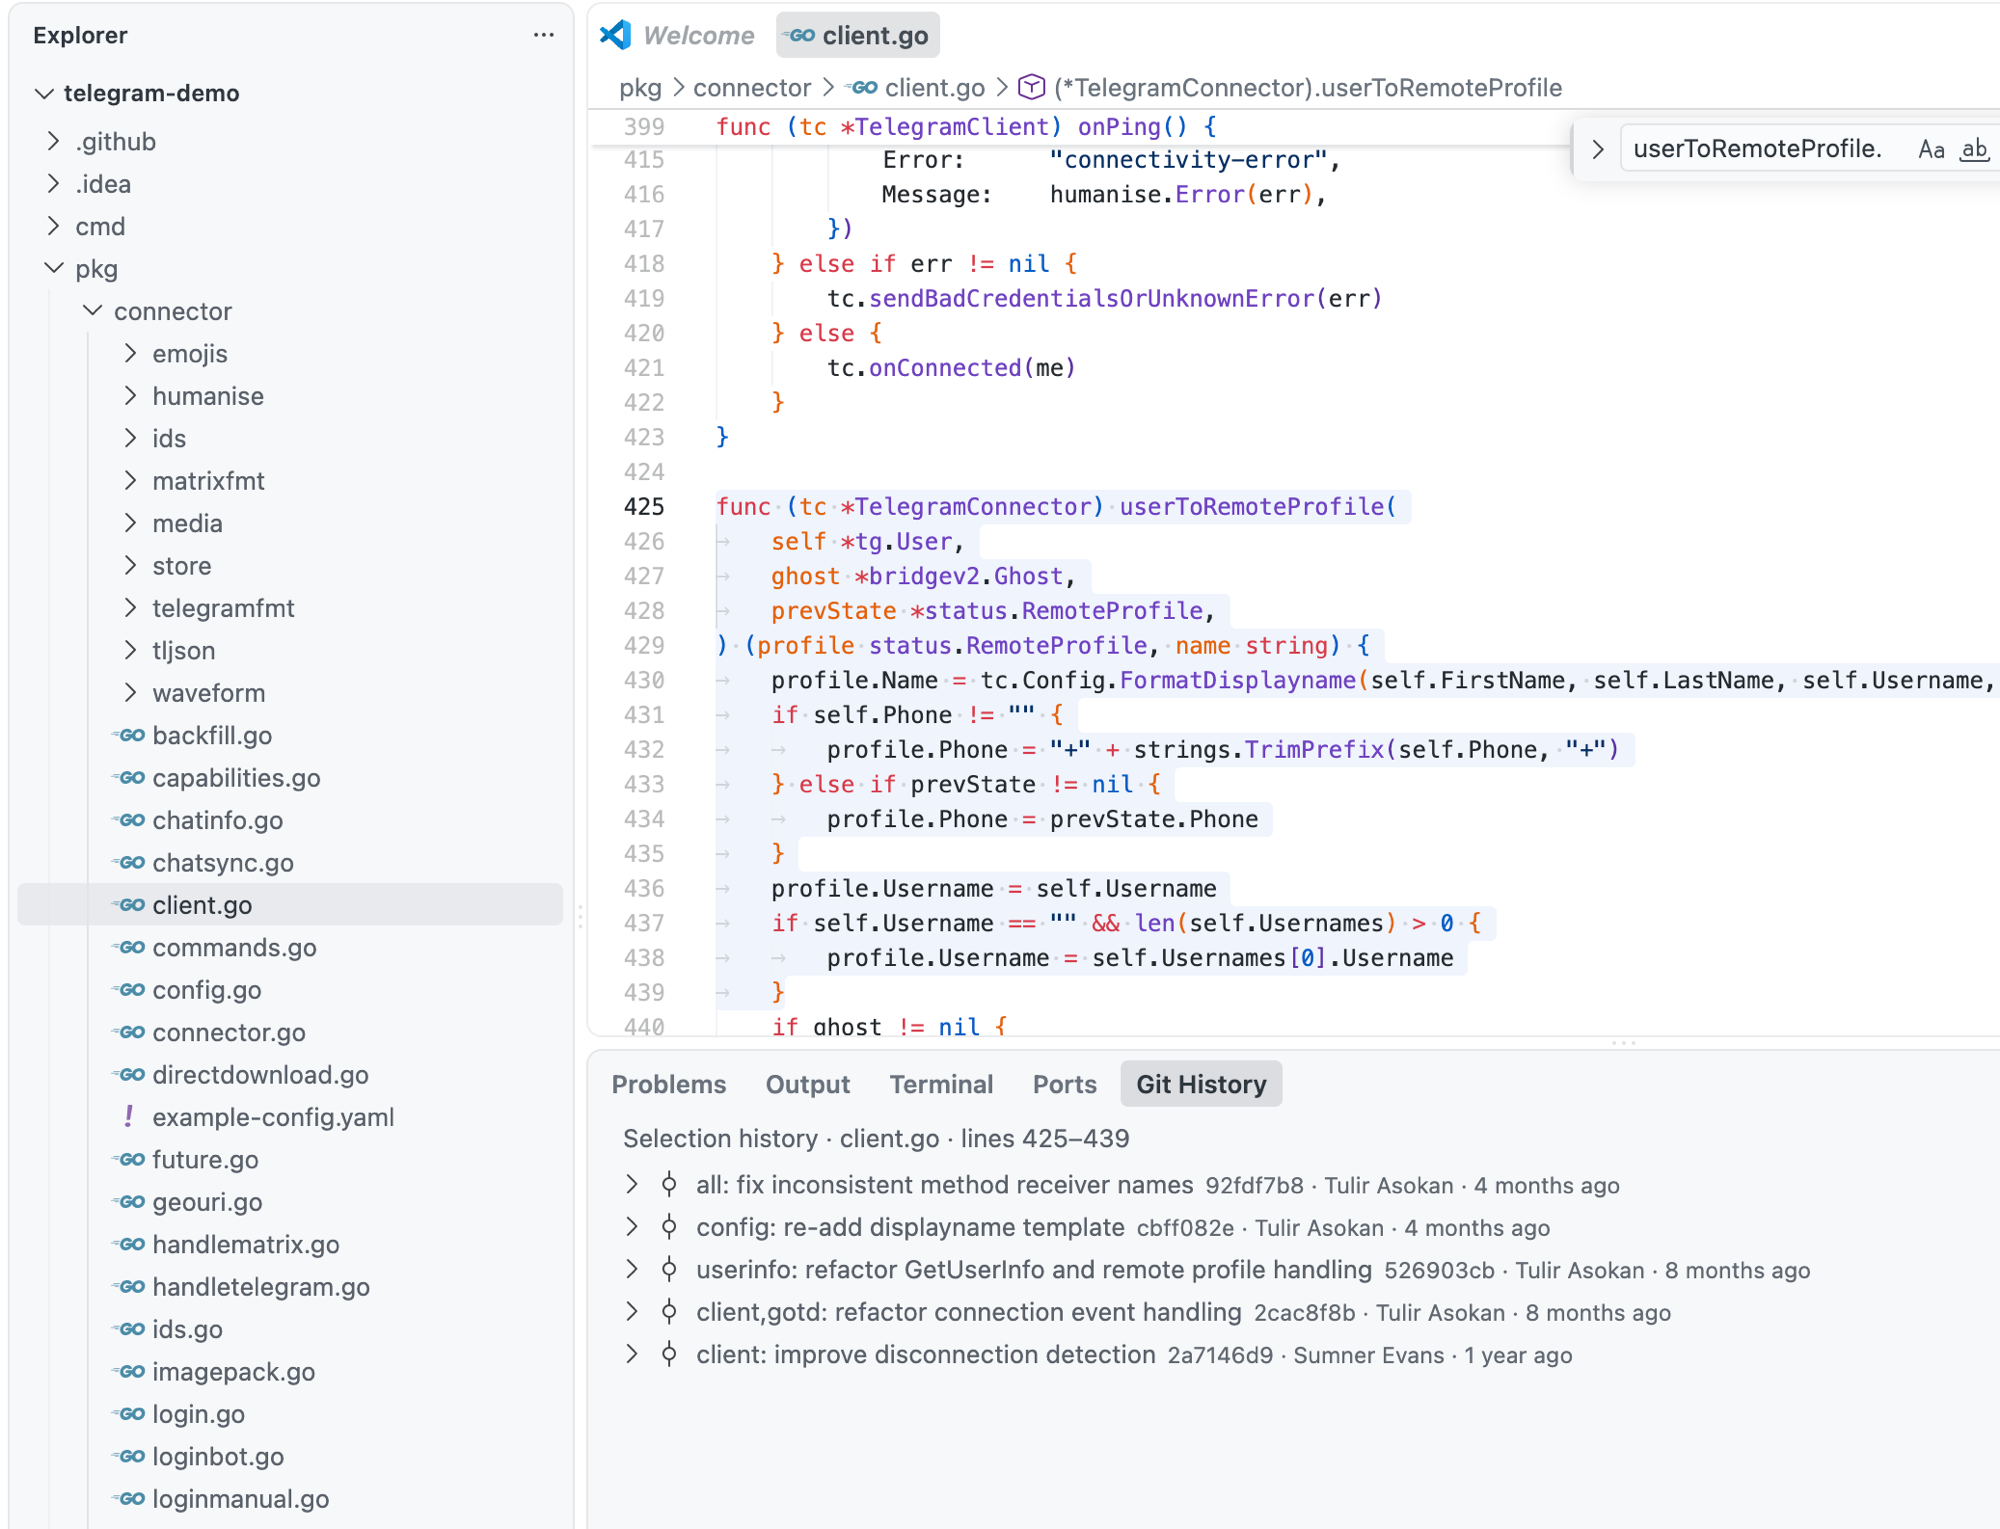
Task: Open the Output panel tab
Action: coord(808,1085)
